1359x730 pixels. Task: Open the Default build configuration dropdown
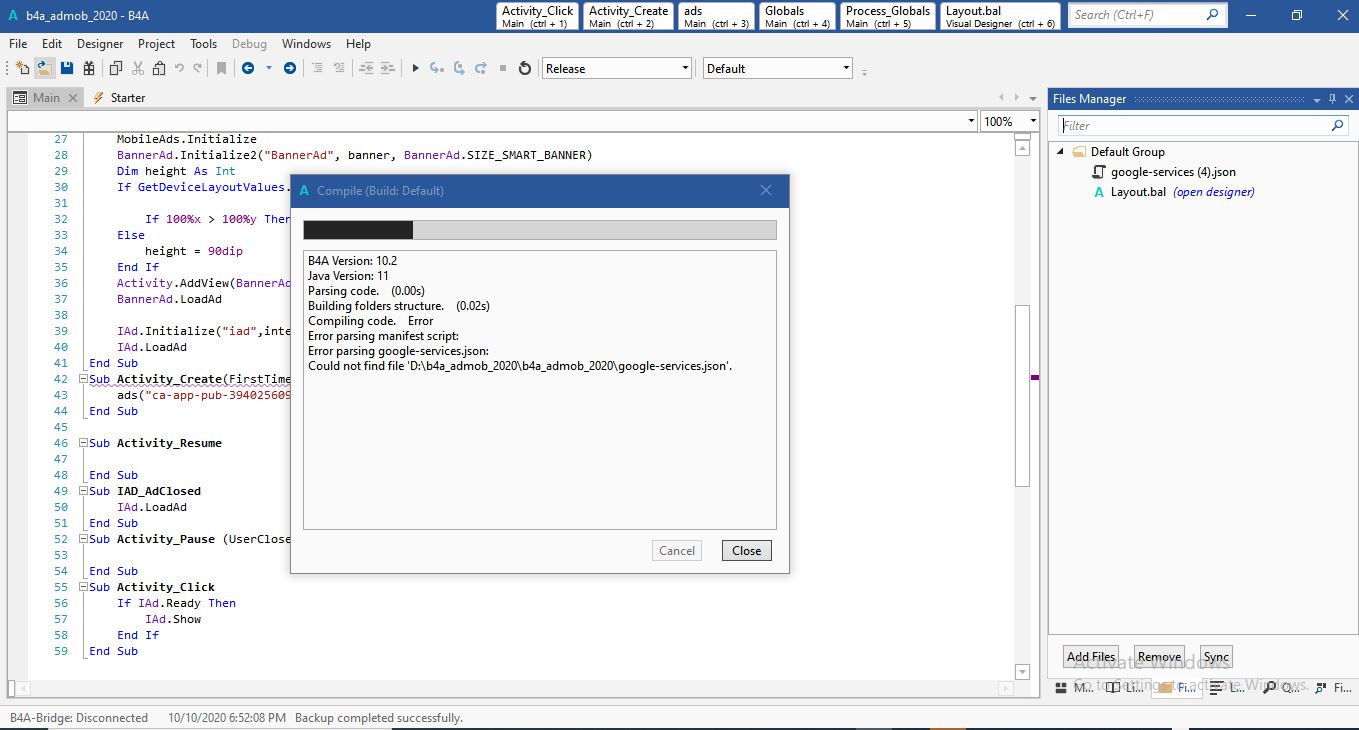pyautogui.click(x=778, y=68)
